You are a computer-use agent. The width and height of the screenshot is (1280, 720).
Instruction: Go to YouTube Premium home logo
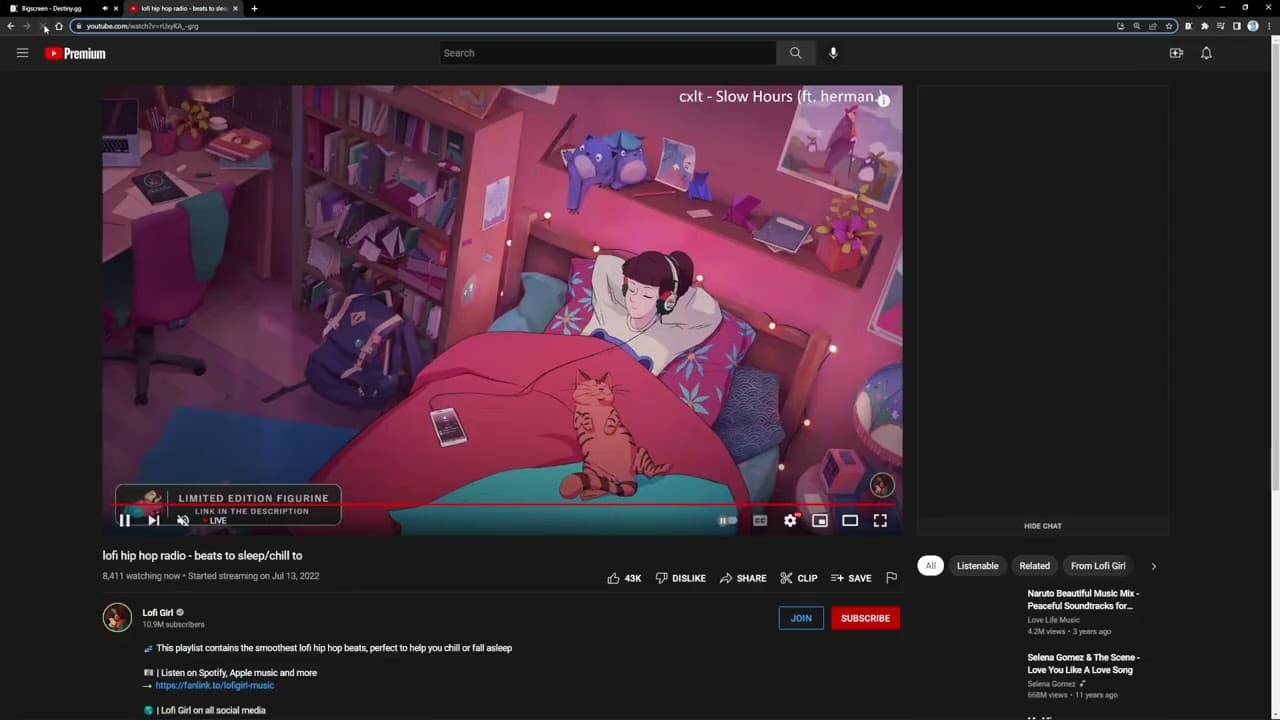click(75, 53)
